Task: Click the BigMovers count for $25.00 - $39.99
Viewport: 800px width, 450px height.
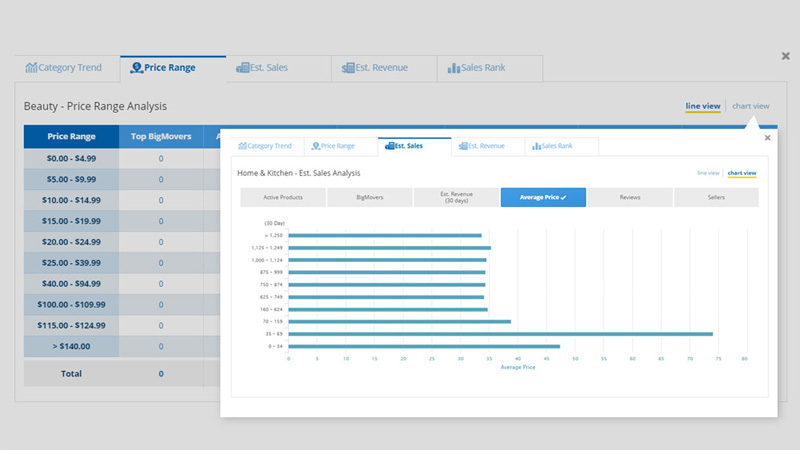Action: pyautogui.click(x=161, y=263)
